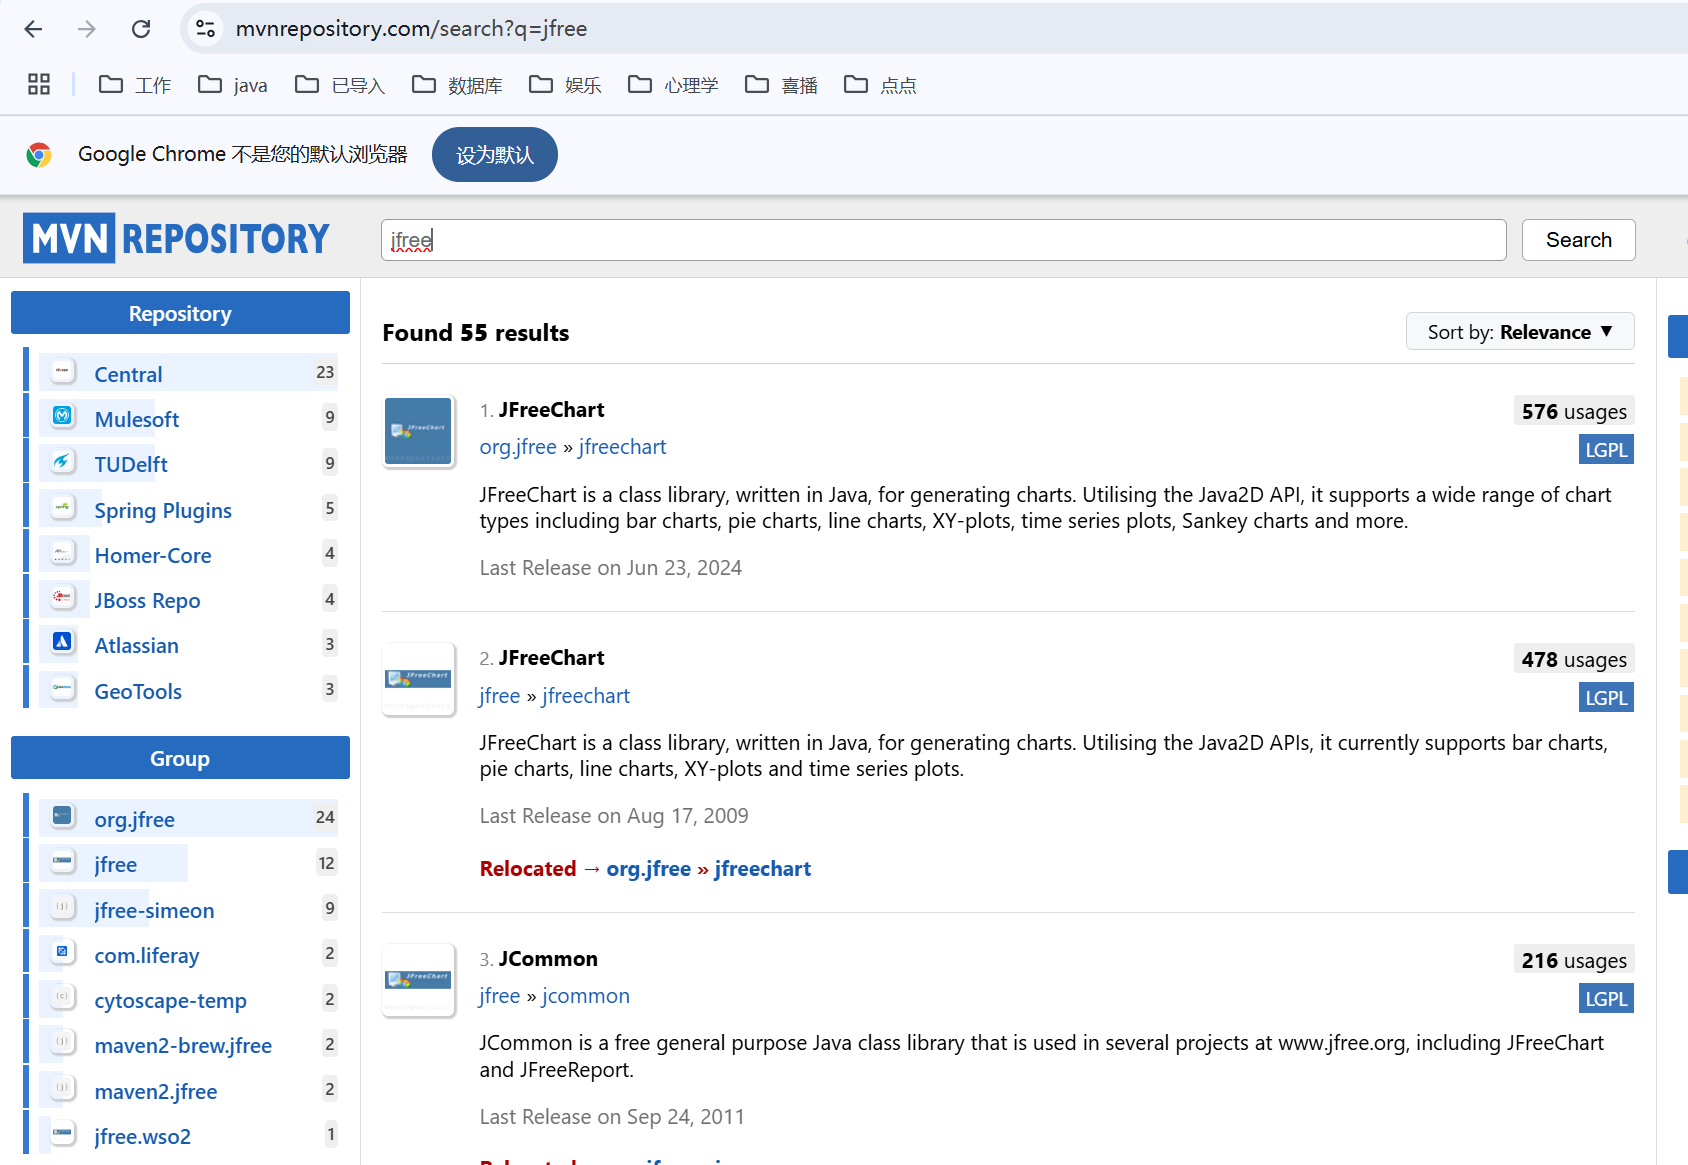This screenshot has height=1165, width=1688.
Task: Open the JCommon result thumbnail
Action: point(419,980)
